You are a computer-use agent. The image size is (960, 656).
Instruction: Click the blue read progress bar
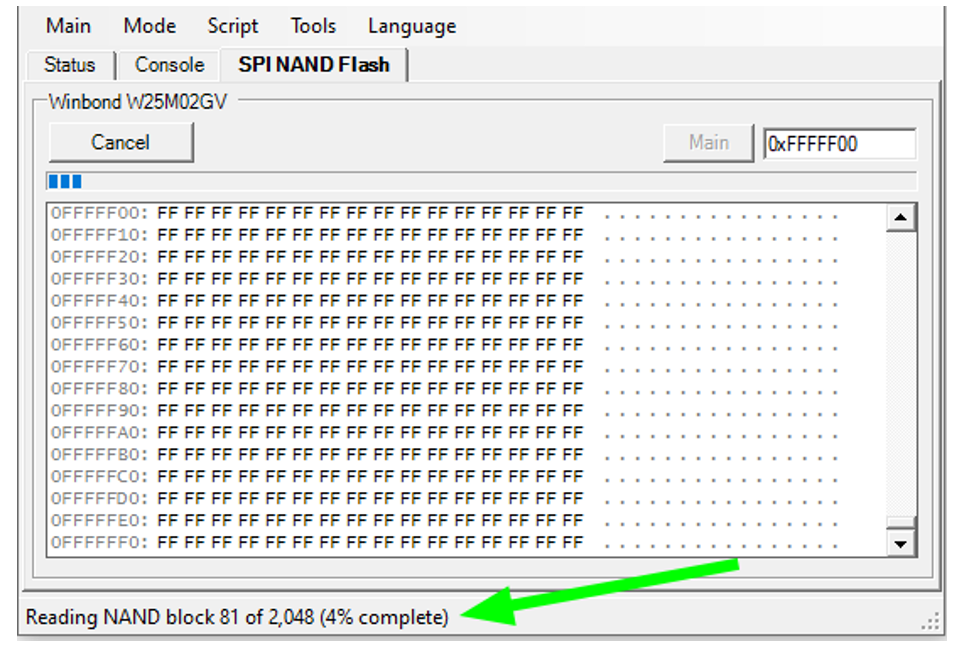coord(482,182)
